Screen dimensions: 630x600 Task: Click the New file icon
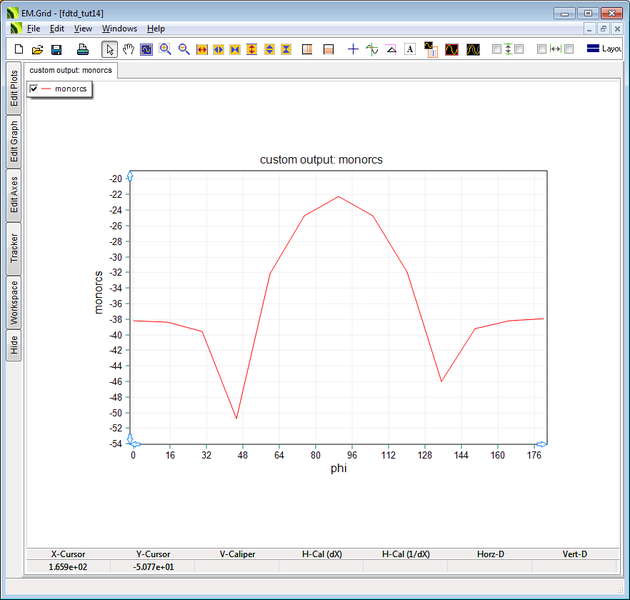(18, 49)
